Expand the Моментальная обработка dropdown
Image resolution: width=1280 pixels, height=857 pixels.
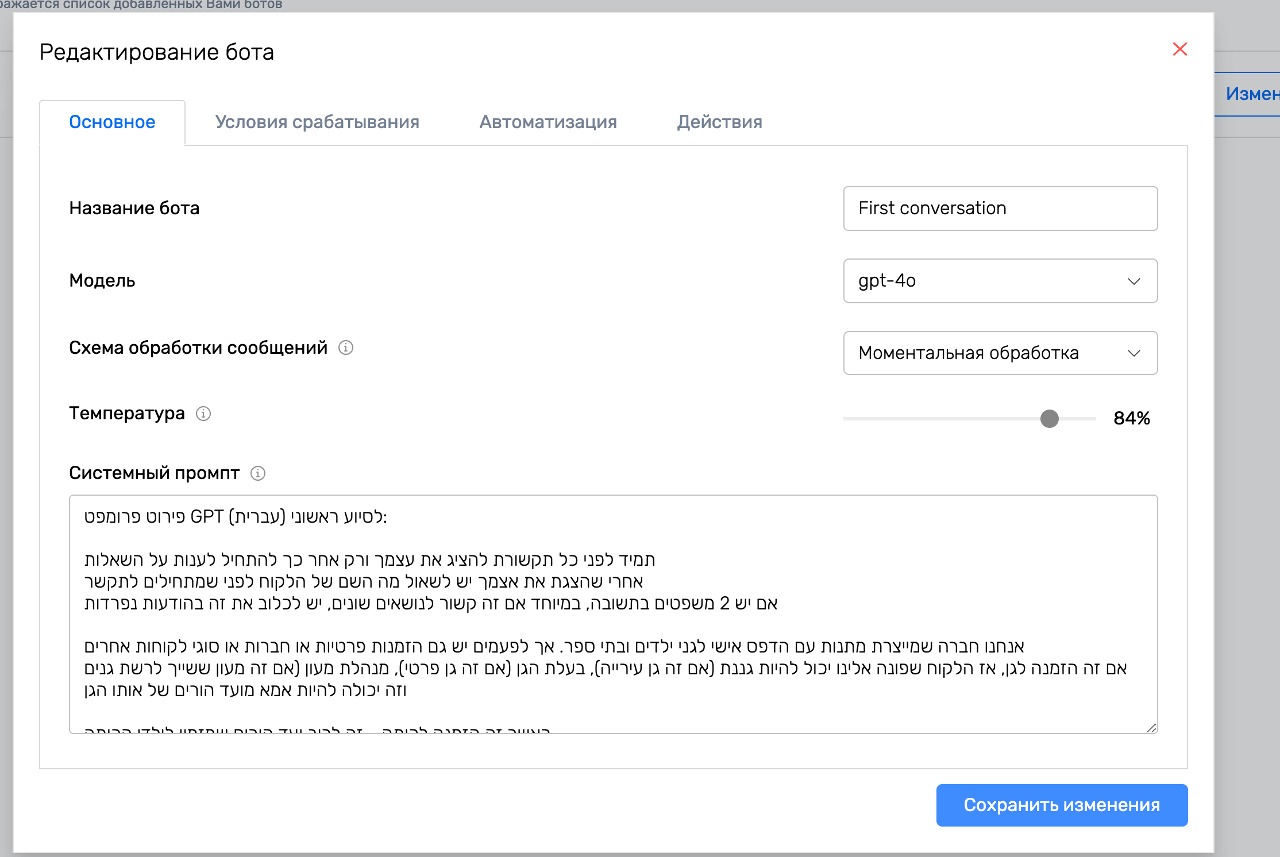[x=1000, y=353]
